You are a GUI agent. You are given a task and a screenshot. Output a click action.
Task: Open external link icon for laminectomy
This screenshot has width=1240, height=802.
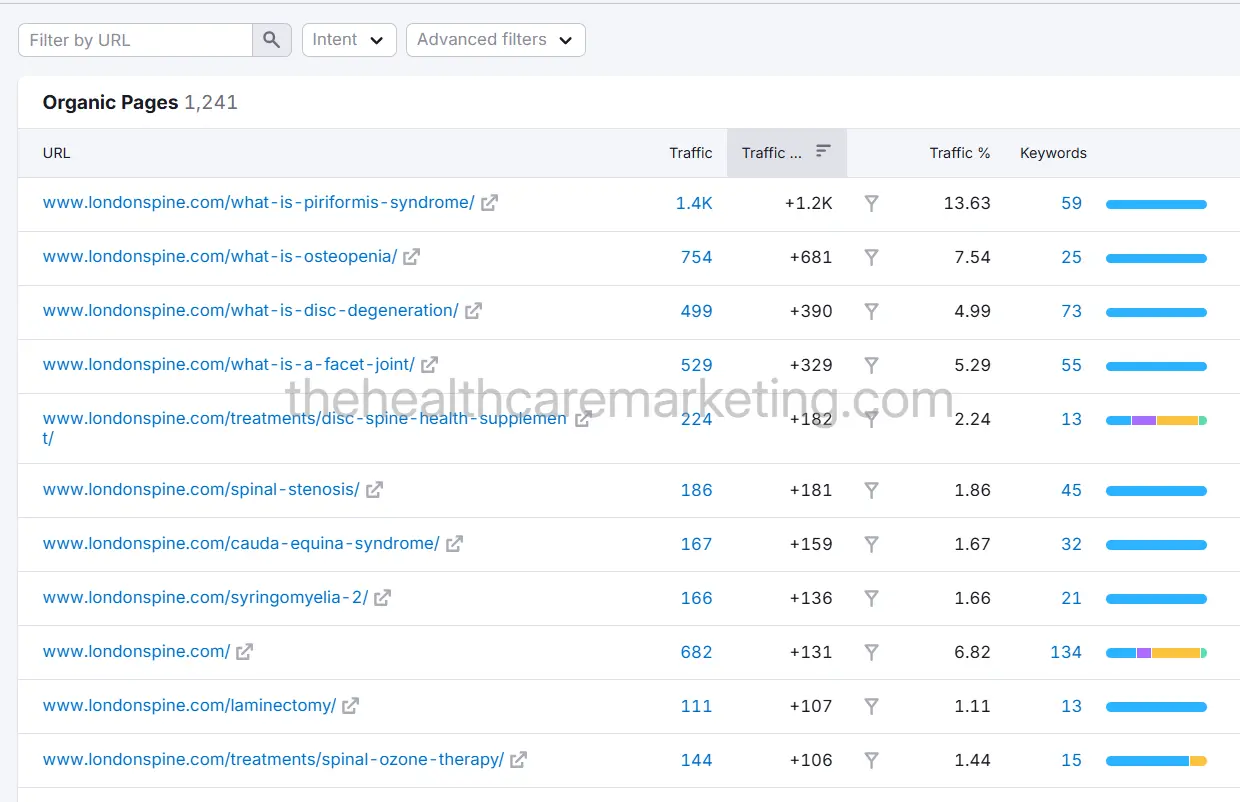coord(350,706)
